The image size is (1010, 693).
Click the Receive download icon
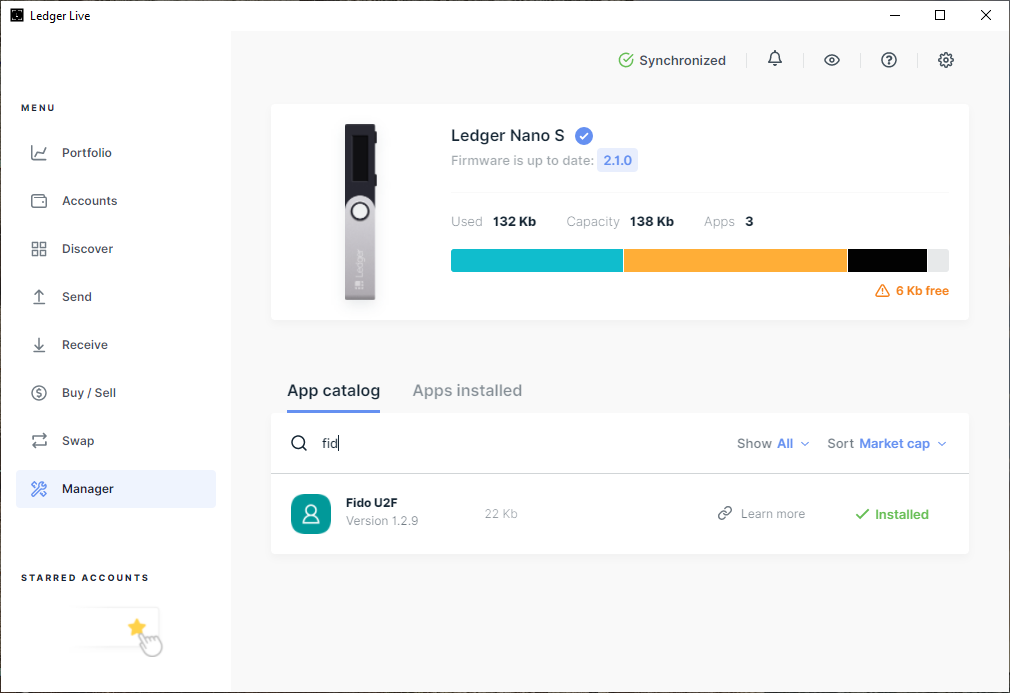click(x=39, y=345)
